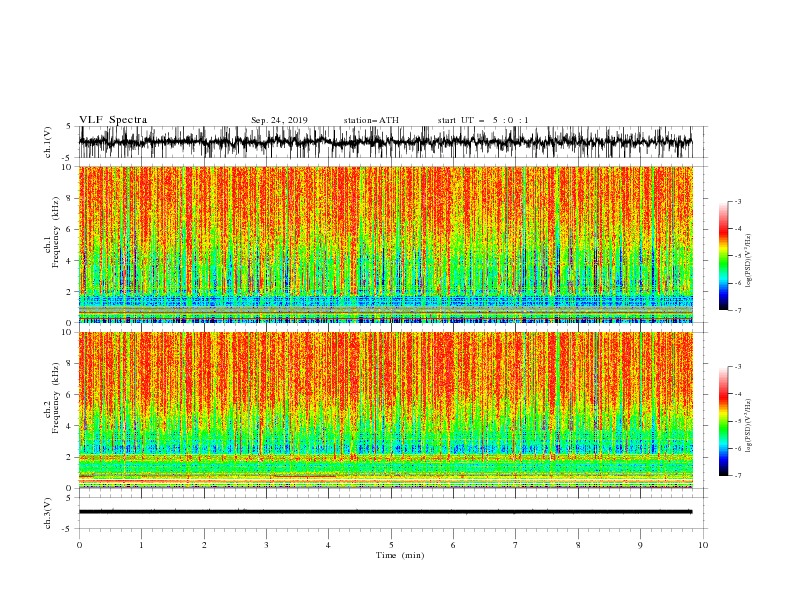The width and height of the screenshot is (792, 612).
Task: Click time axis tick label '7'
Action: (x=516, y=545)
